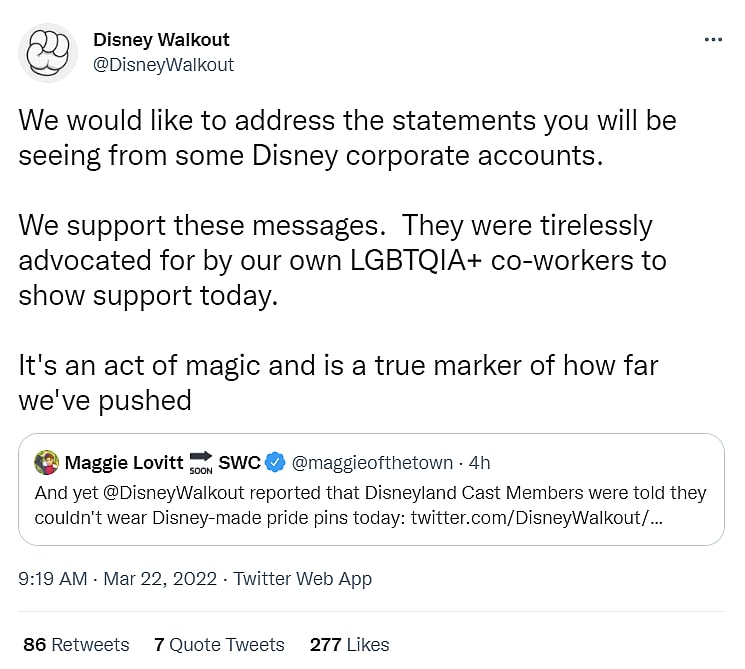Click Maggie Lovitt's small avatar in quoted tweet
The height and width of the screenshot is (669, 745).
coord(46,462)
